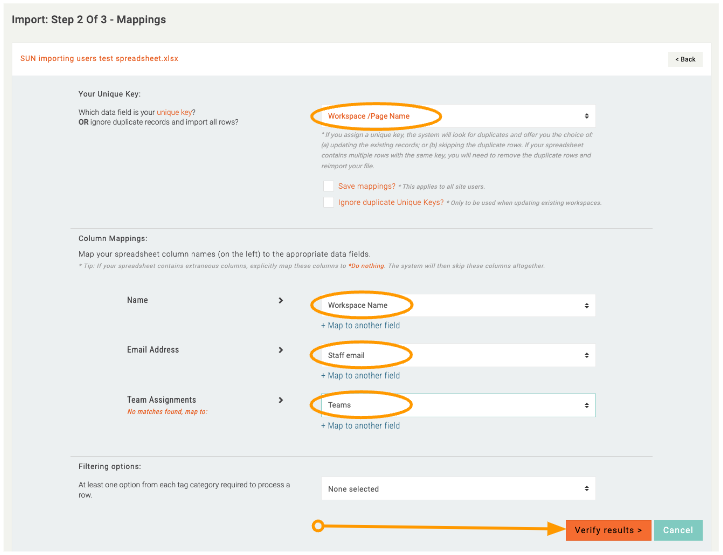Screen dimensions: 723x555
Task: Expand the Workspace Name mapping dropdown
Action: 457,305
